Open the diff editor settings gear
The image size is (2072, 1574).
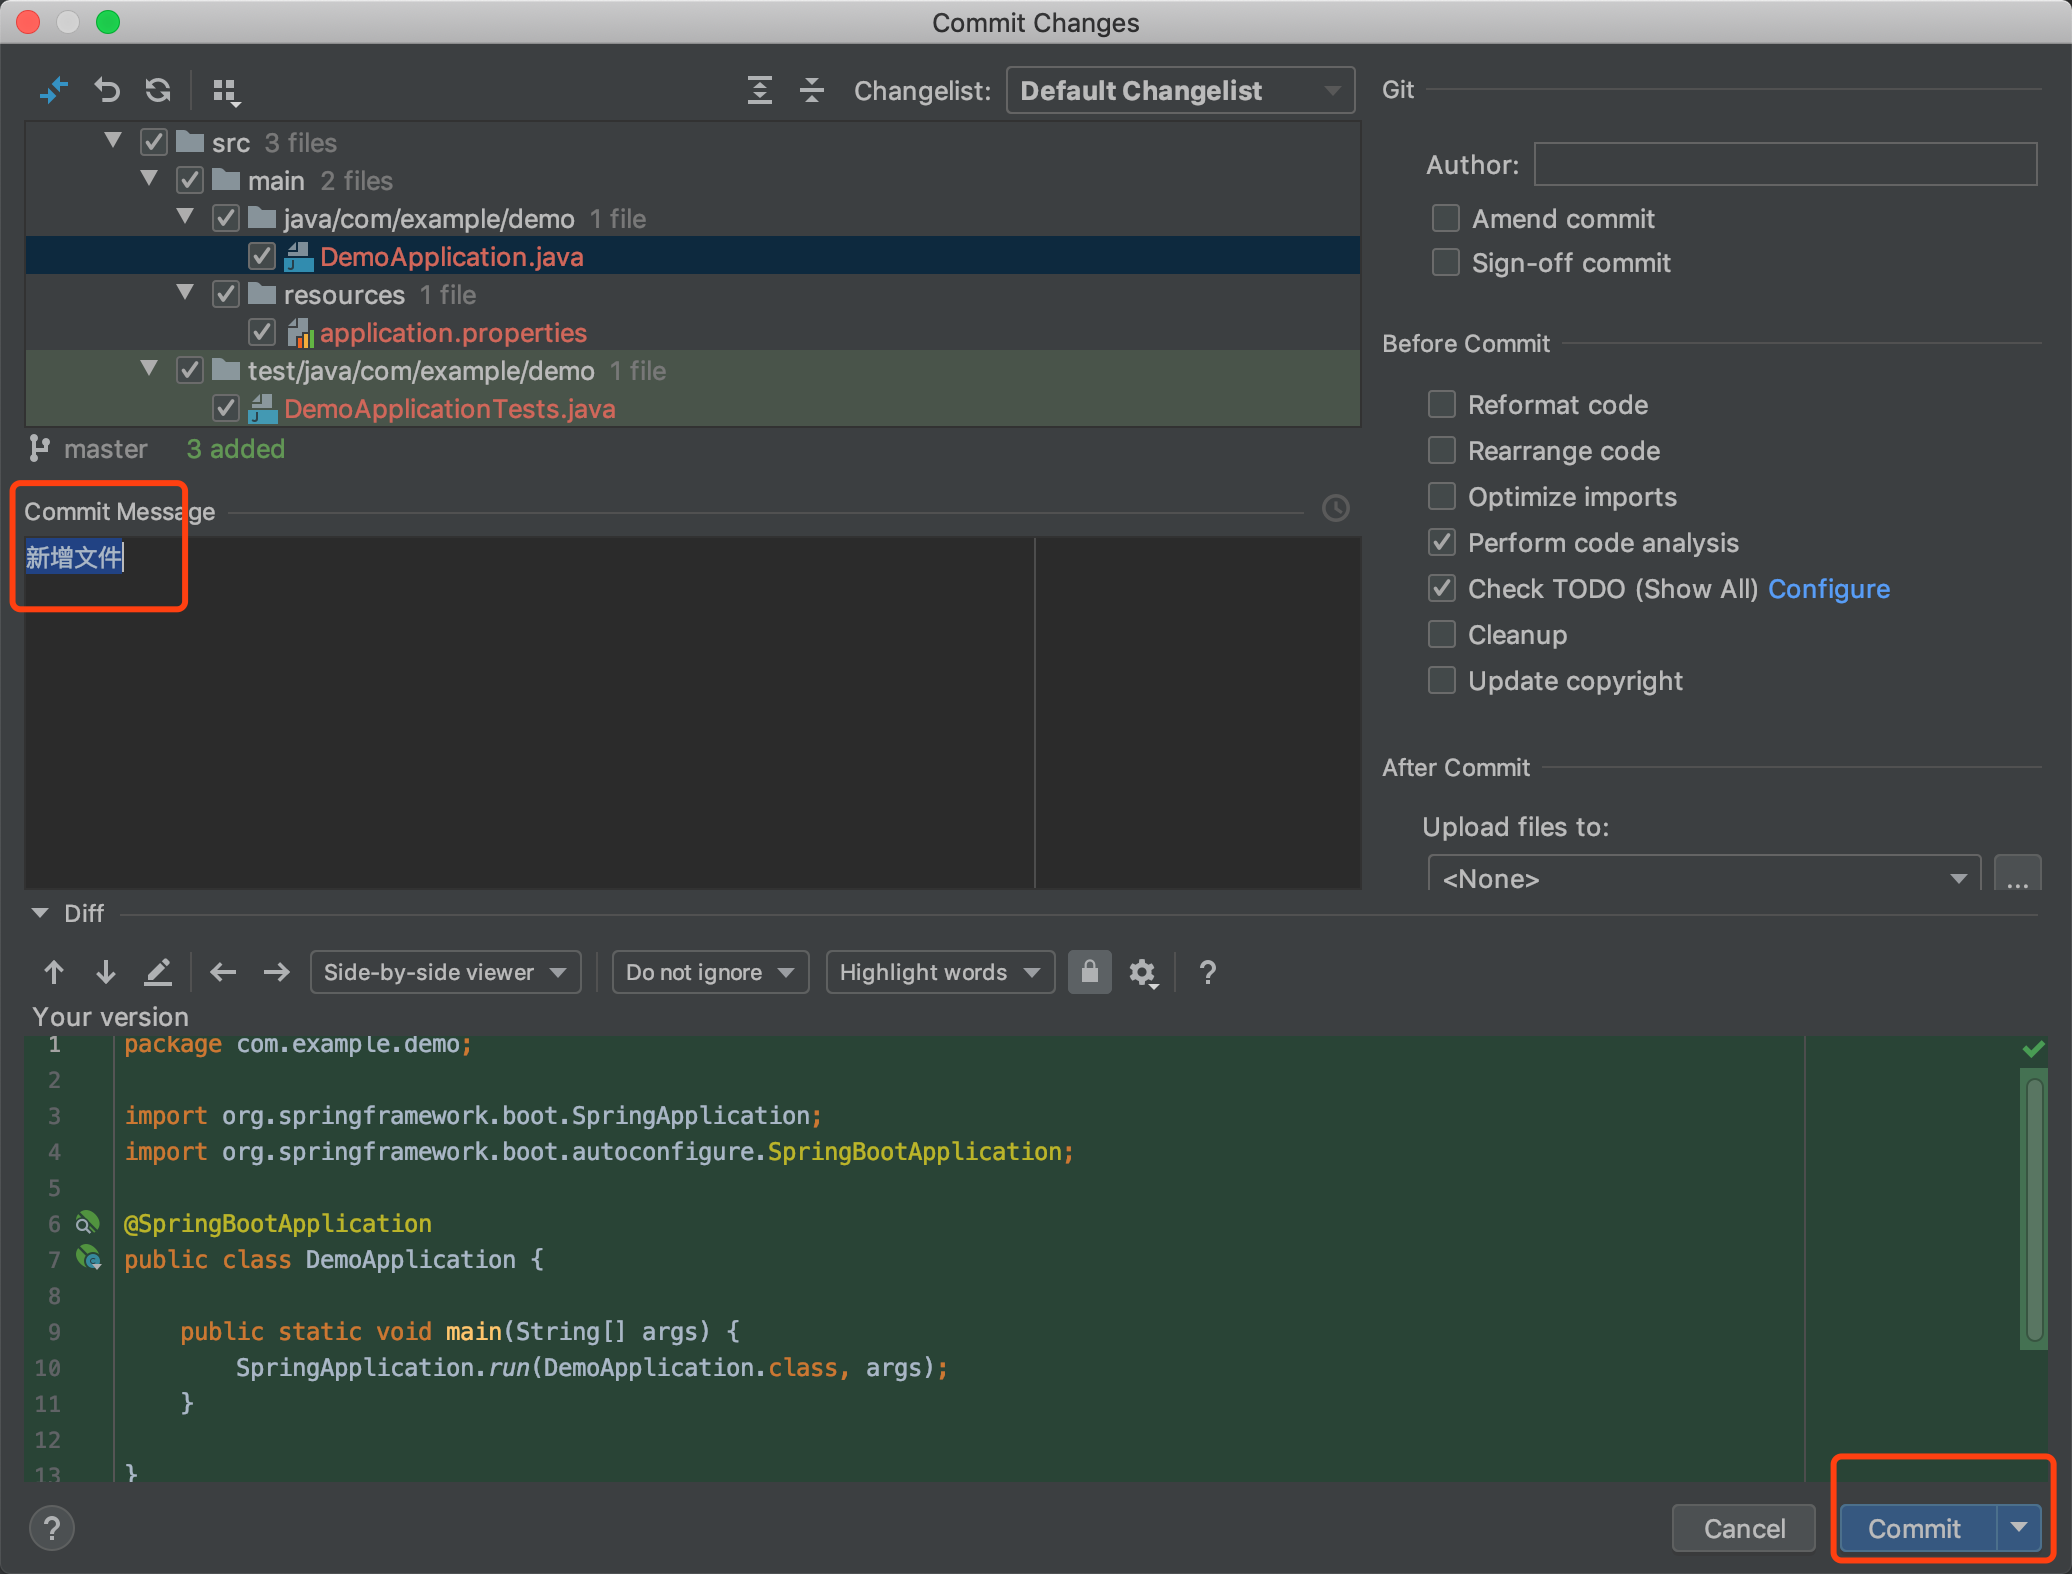tap(1143, 972)
